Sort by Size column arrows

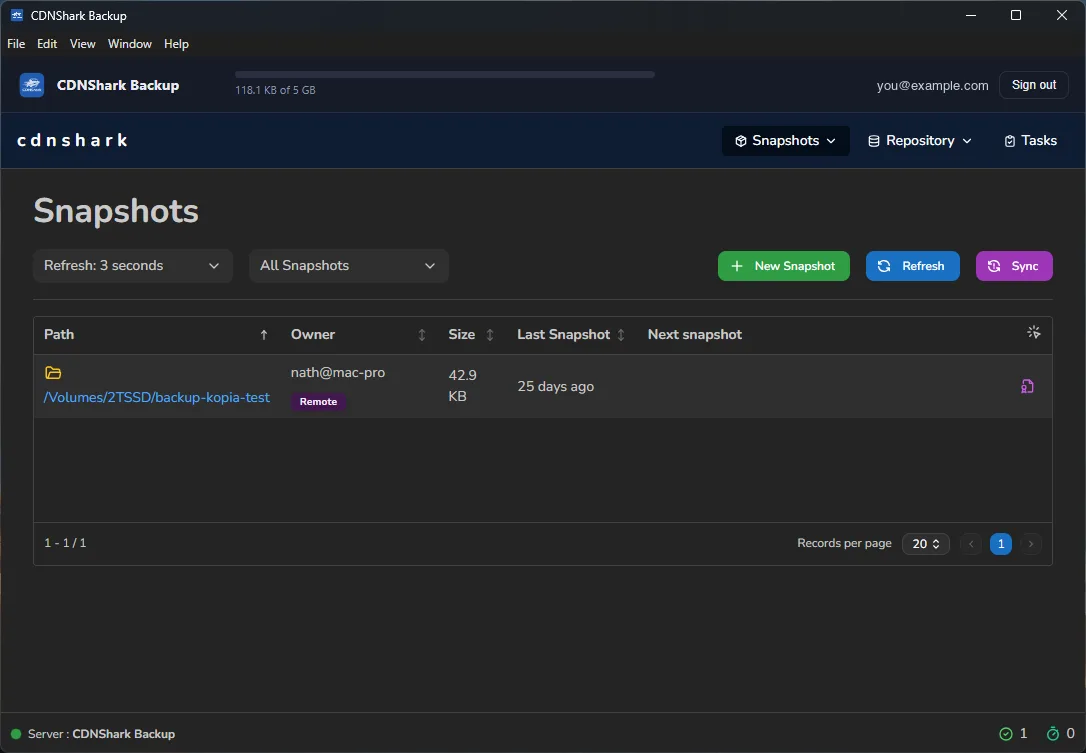(x=490, y=335)
